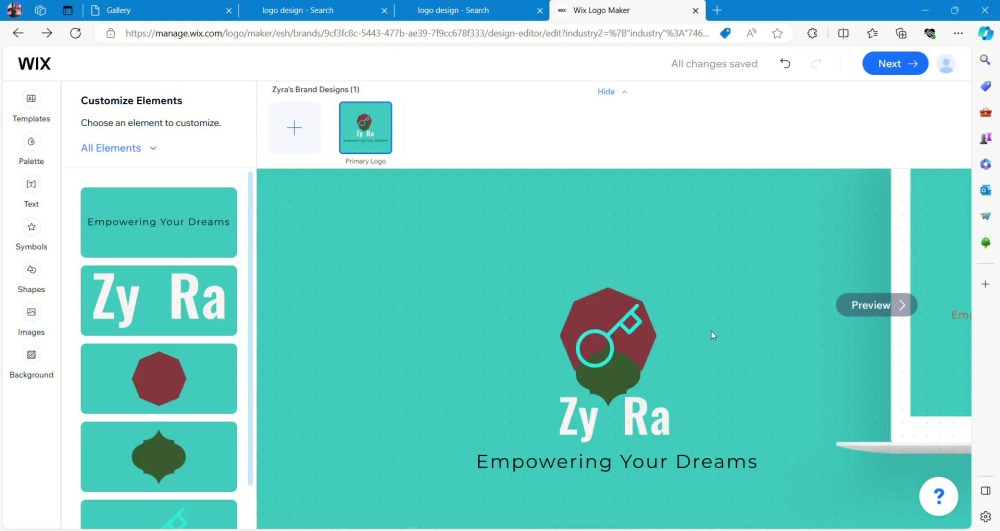Open a new browser tab
The width and height of the screenshot is (1000, 531).
click(x=717, y=10)
